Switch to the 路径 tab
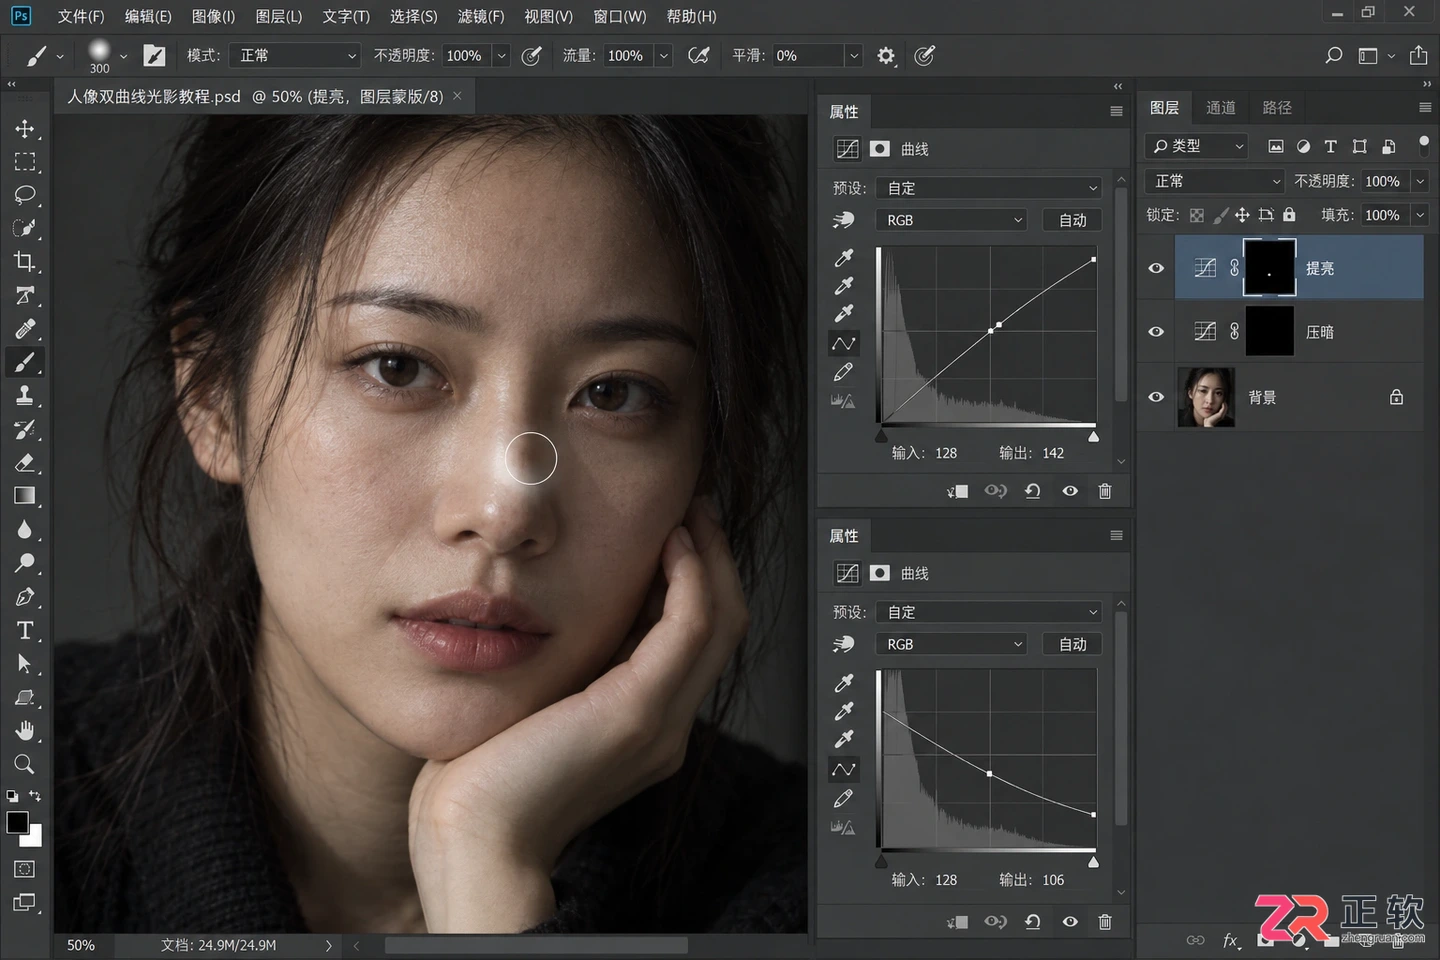 (x=1277, y=108)
